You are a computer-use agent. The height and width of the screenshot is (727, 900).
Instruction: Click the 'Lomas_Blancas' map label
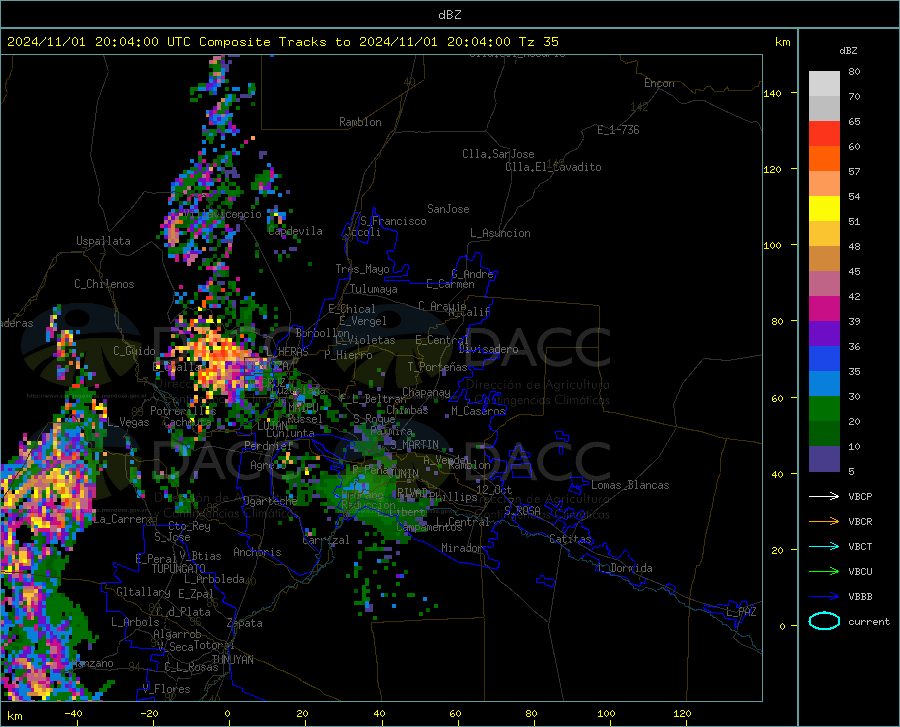click(630, 485)
